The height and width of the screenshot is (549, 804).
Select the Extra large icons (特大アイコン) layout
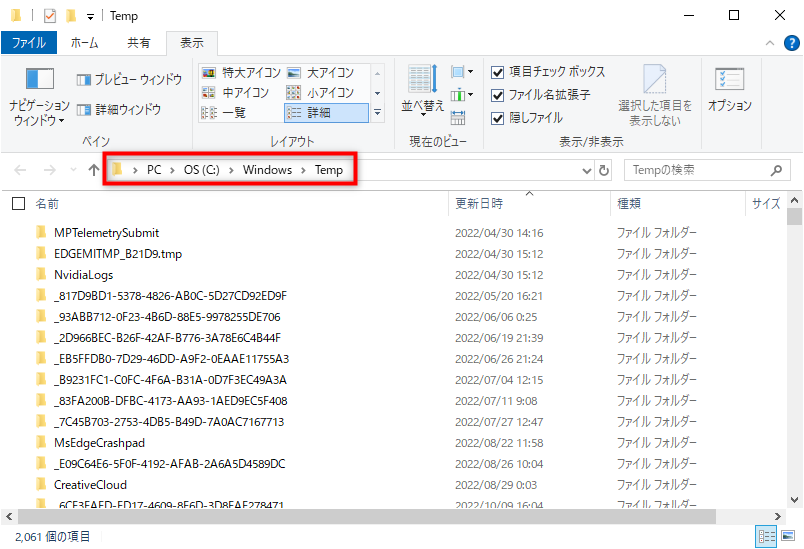coord(241,73)
